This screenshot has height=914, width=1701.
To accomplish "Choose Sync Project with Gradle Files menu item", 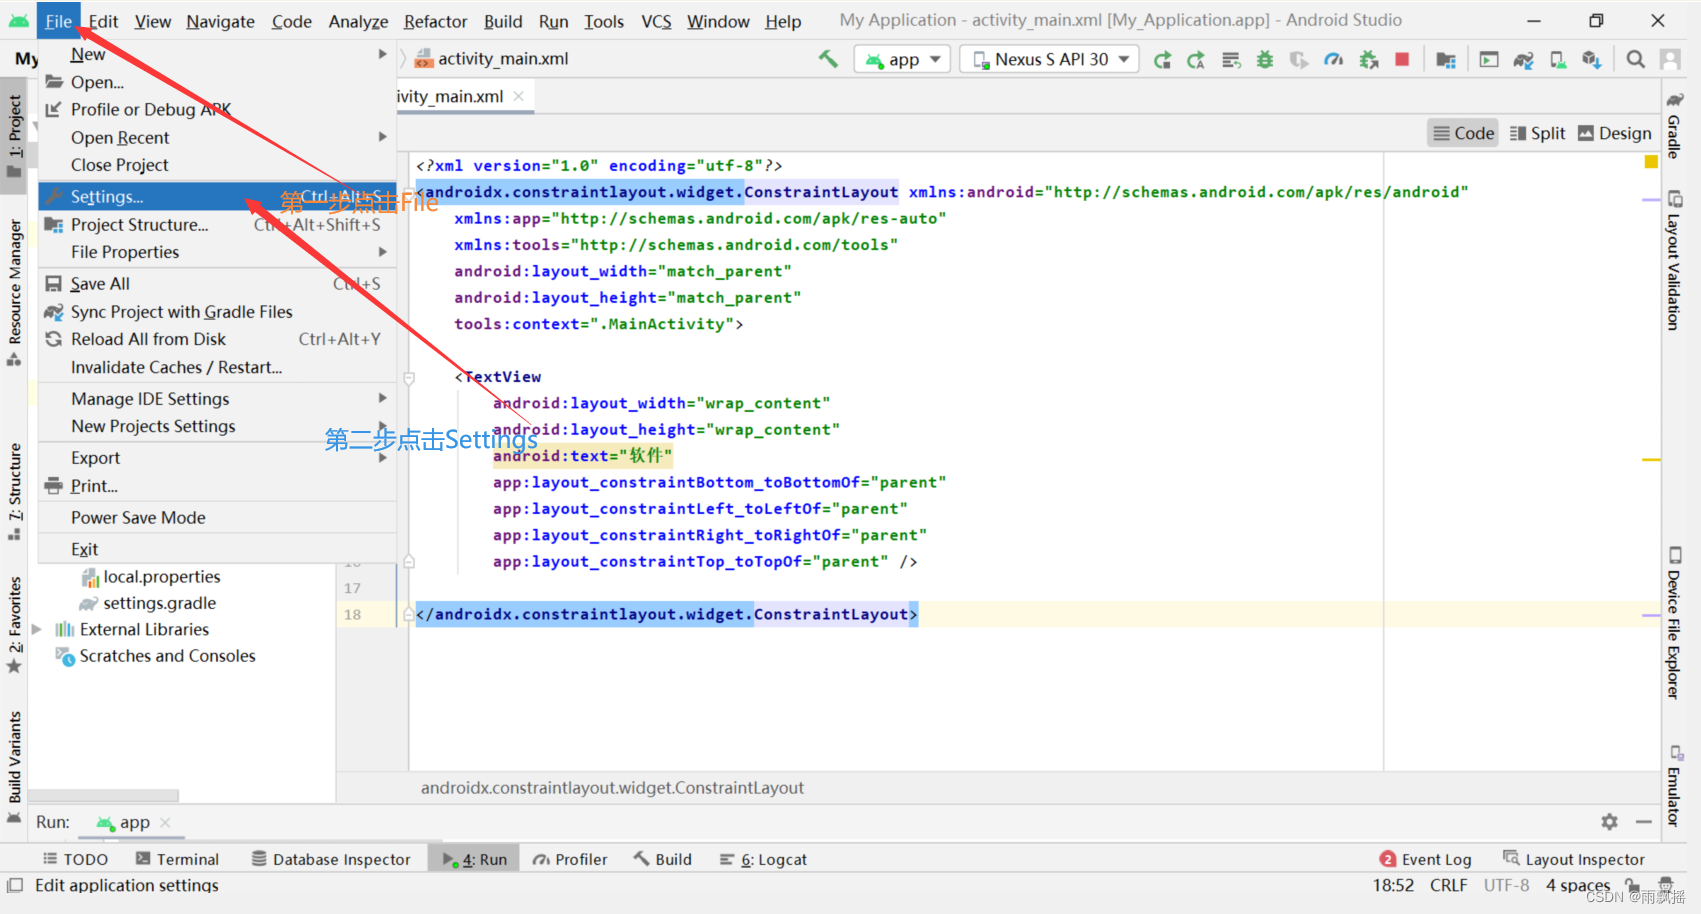I will (217, 312).
